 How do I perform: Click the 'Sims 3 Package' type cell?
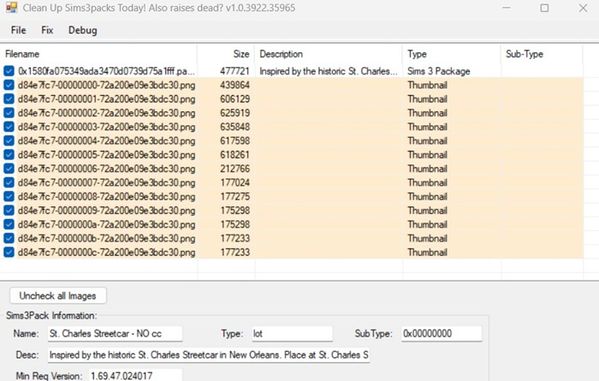(x=439, y=71)
